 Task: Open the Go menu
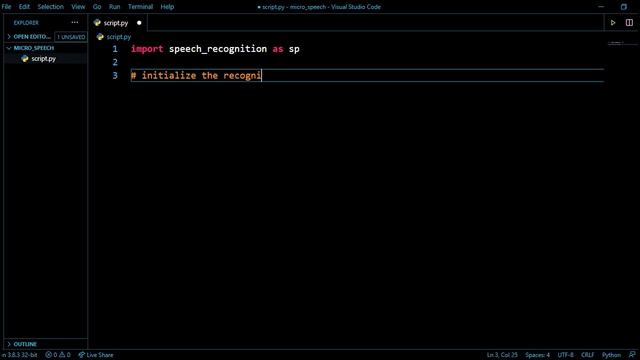[97, 7]
